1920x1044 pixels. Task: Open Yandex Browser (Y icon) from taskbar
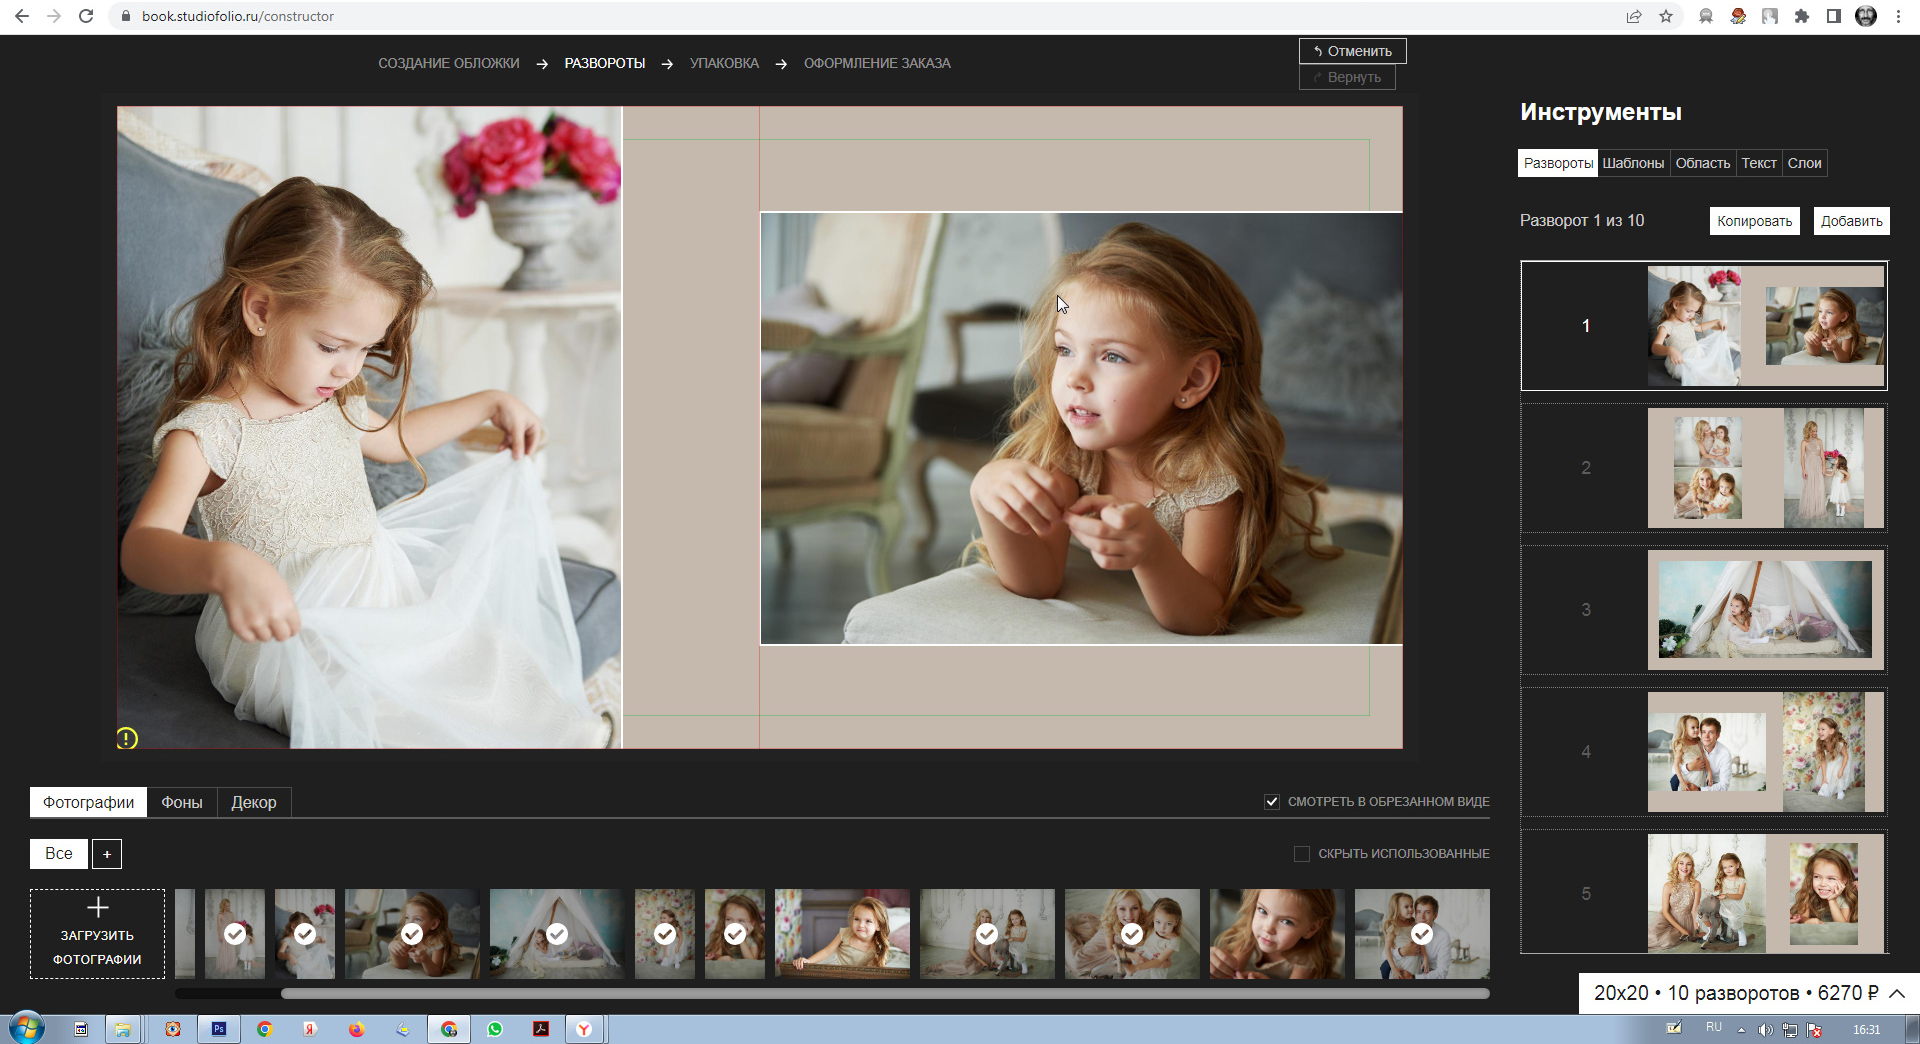click(585, 1029)
